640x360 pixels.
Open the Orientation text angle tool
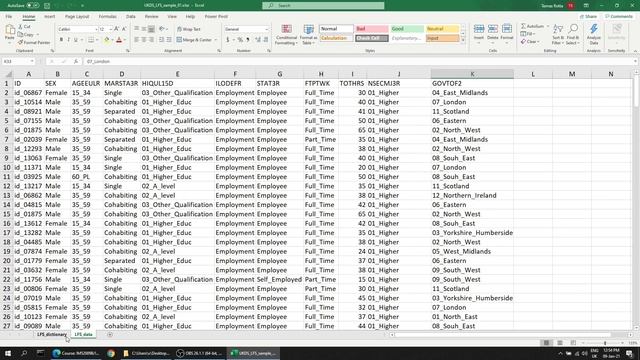162,29
